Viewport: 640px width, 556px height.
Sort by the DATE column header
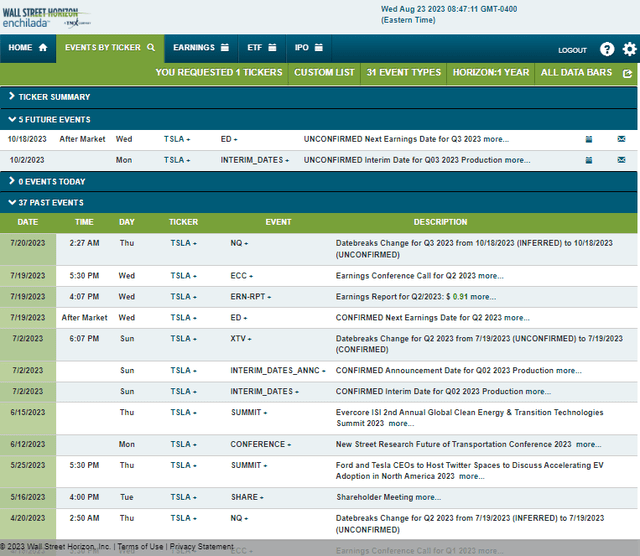pyautogui.click(x=28, y=222)
